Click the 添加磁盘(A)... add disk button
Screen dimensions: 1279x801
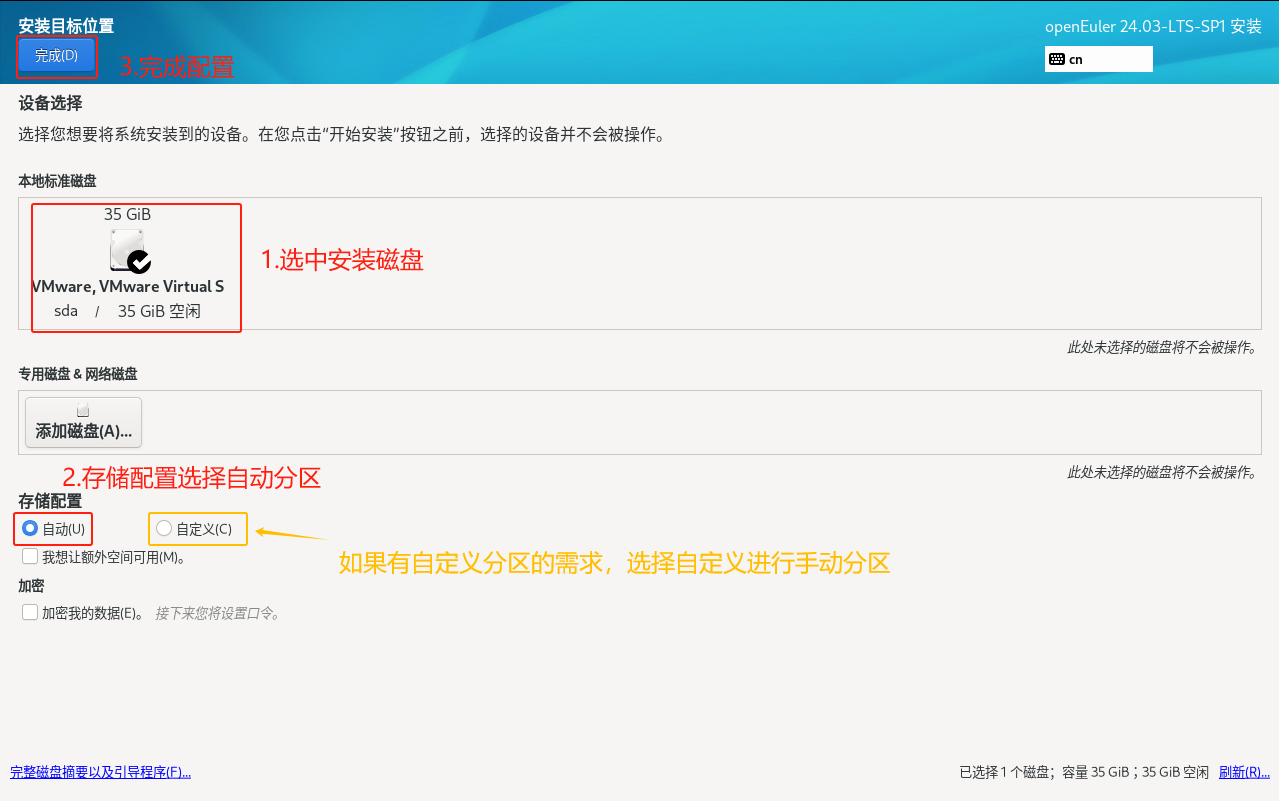pos(84,421)
